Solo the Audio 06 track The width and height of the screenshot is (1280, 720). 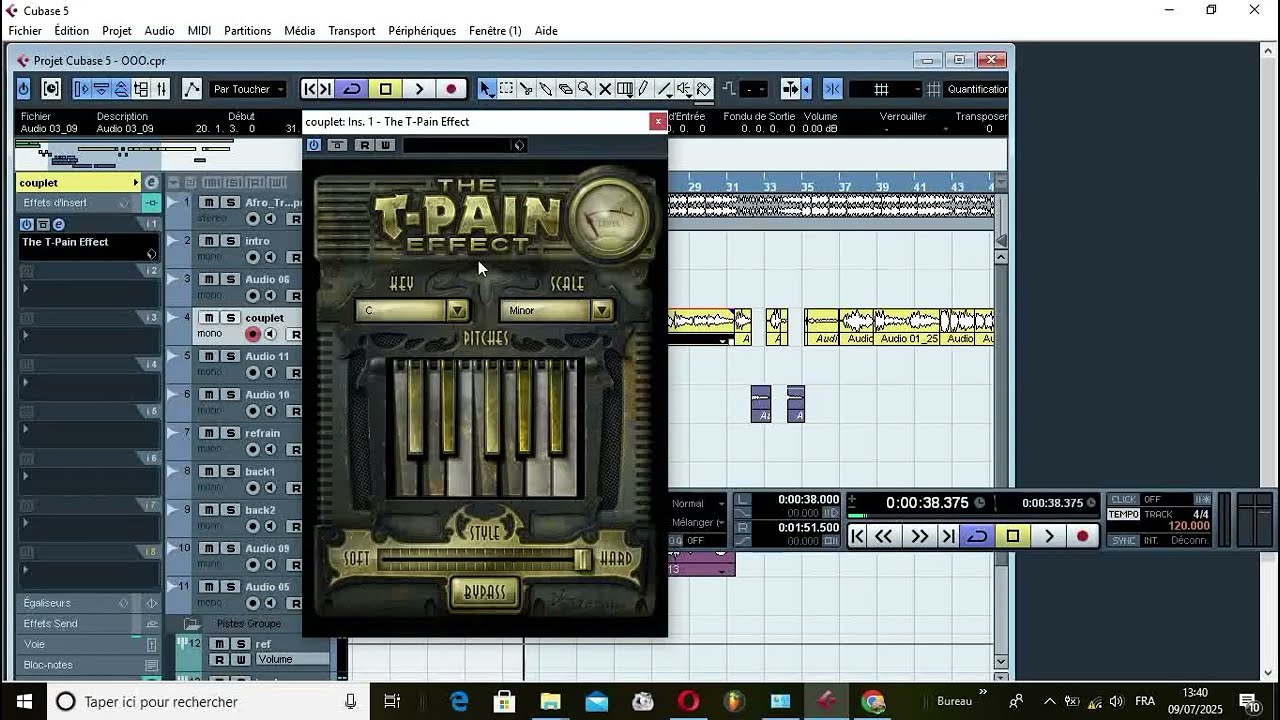[x=229, y=279]
